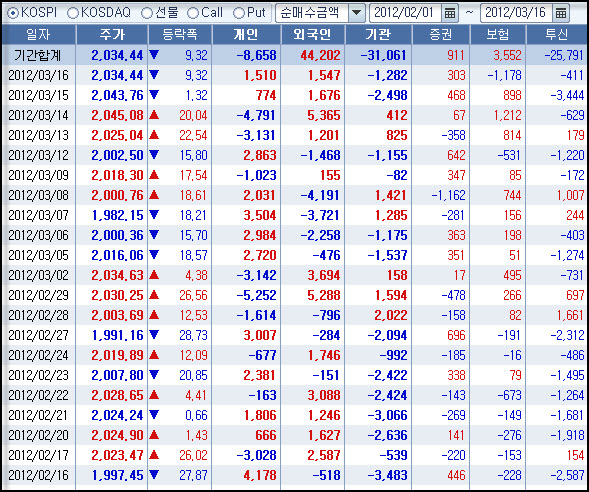Select the 기간합계 summary row

pyautogui.click(x=294, y=55)
